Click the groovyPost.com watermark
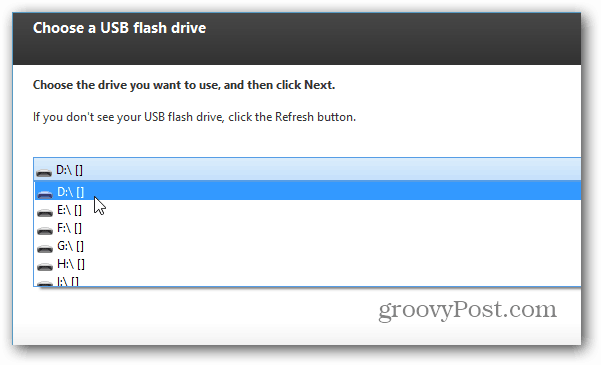This screenshot has height=365, width=601. pos(467,310)
